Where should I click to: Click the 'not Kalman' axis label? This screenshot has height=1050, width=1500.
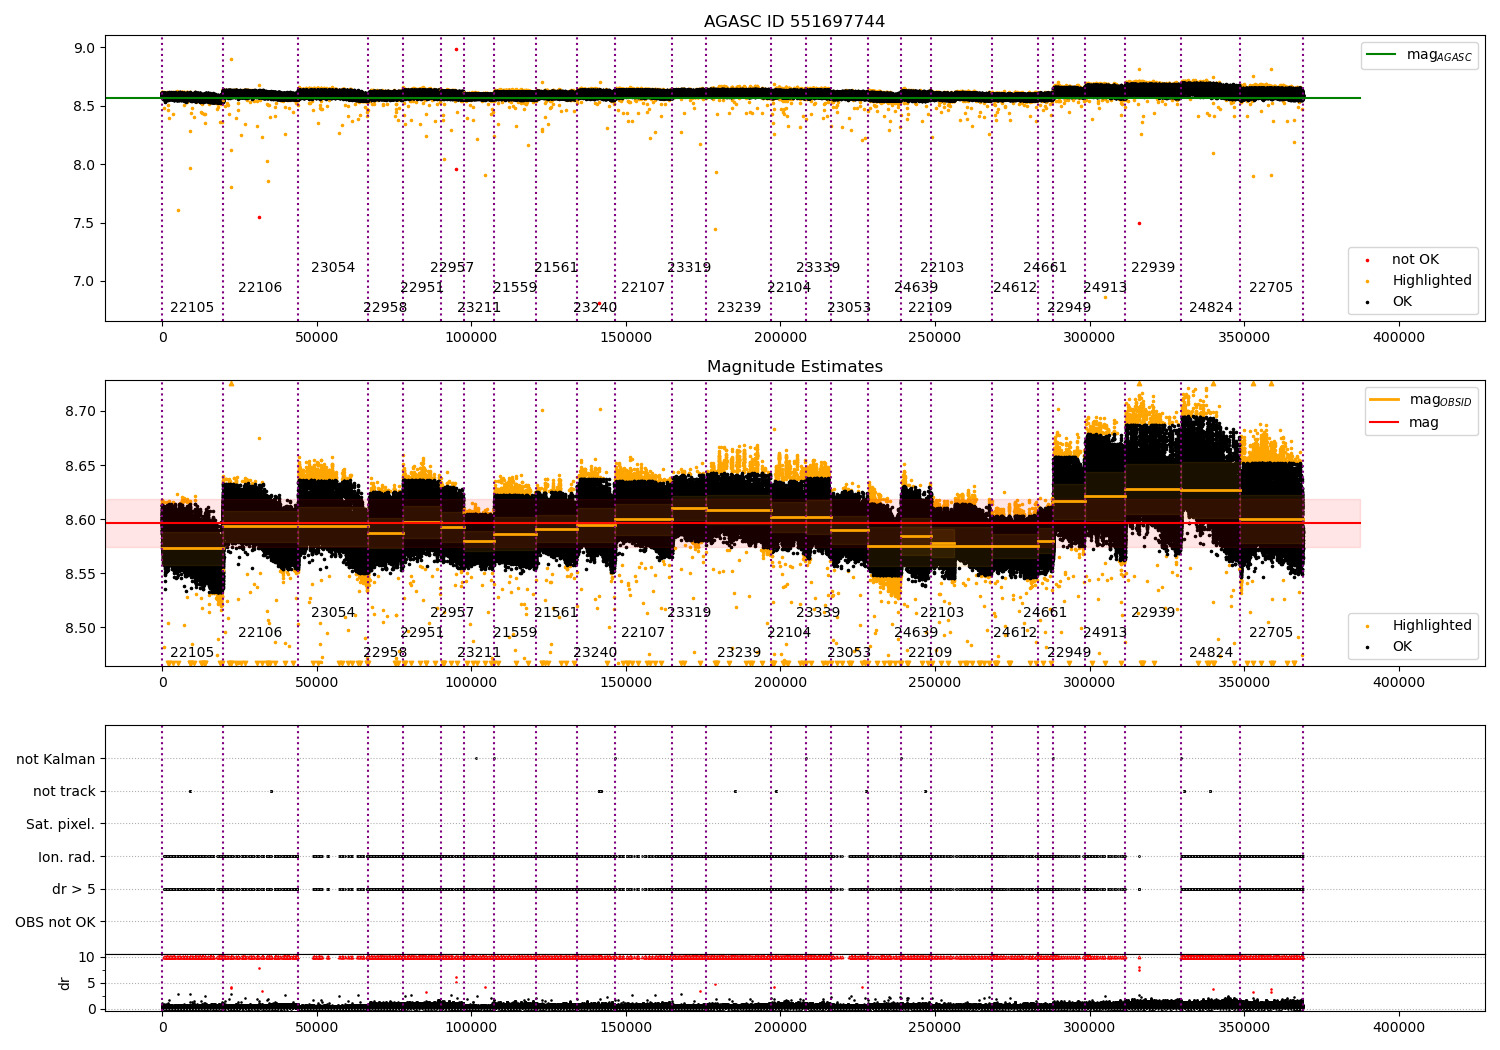point(56,759)
